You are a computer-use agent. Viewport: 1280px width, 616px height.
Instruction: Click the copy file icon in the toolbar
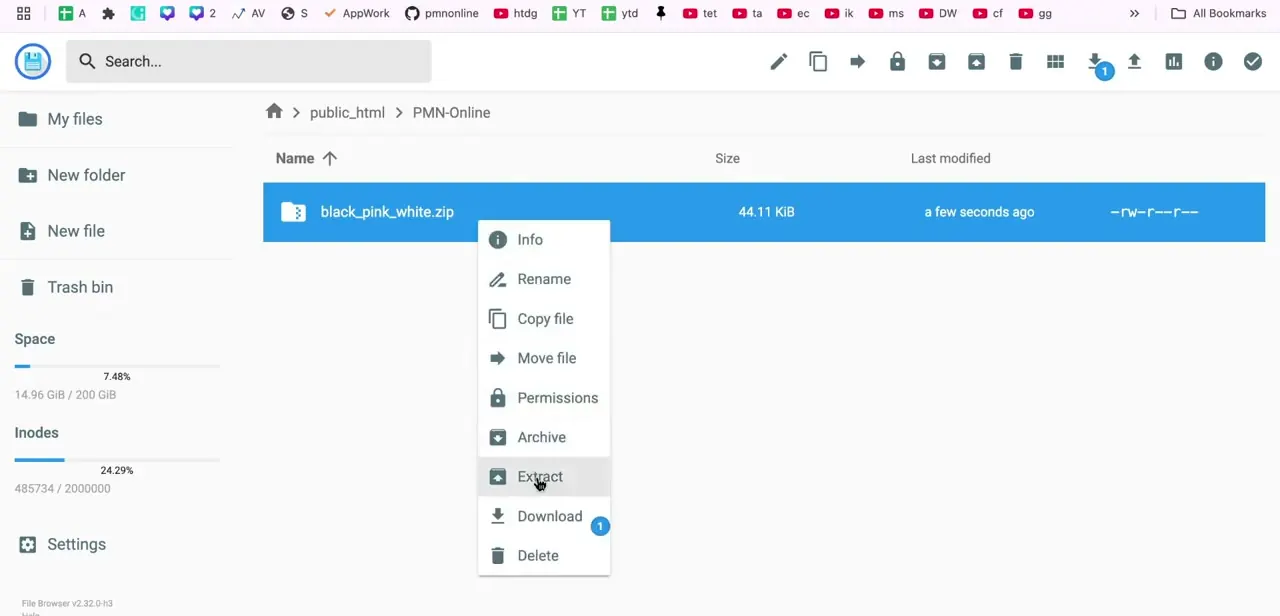818,62
